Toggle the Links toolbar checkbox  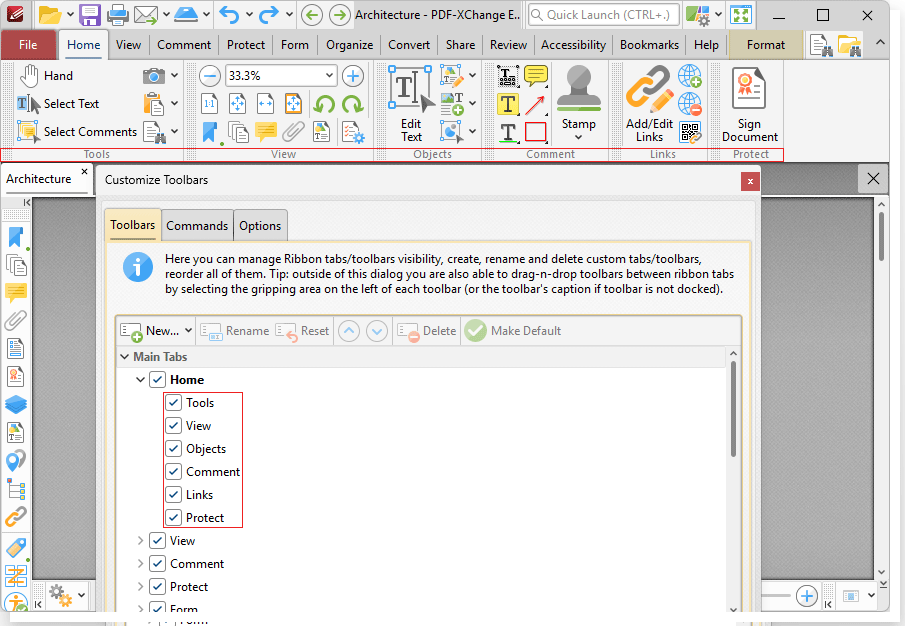(x=174, y=494)
